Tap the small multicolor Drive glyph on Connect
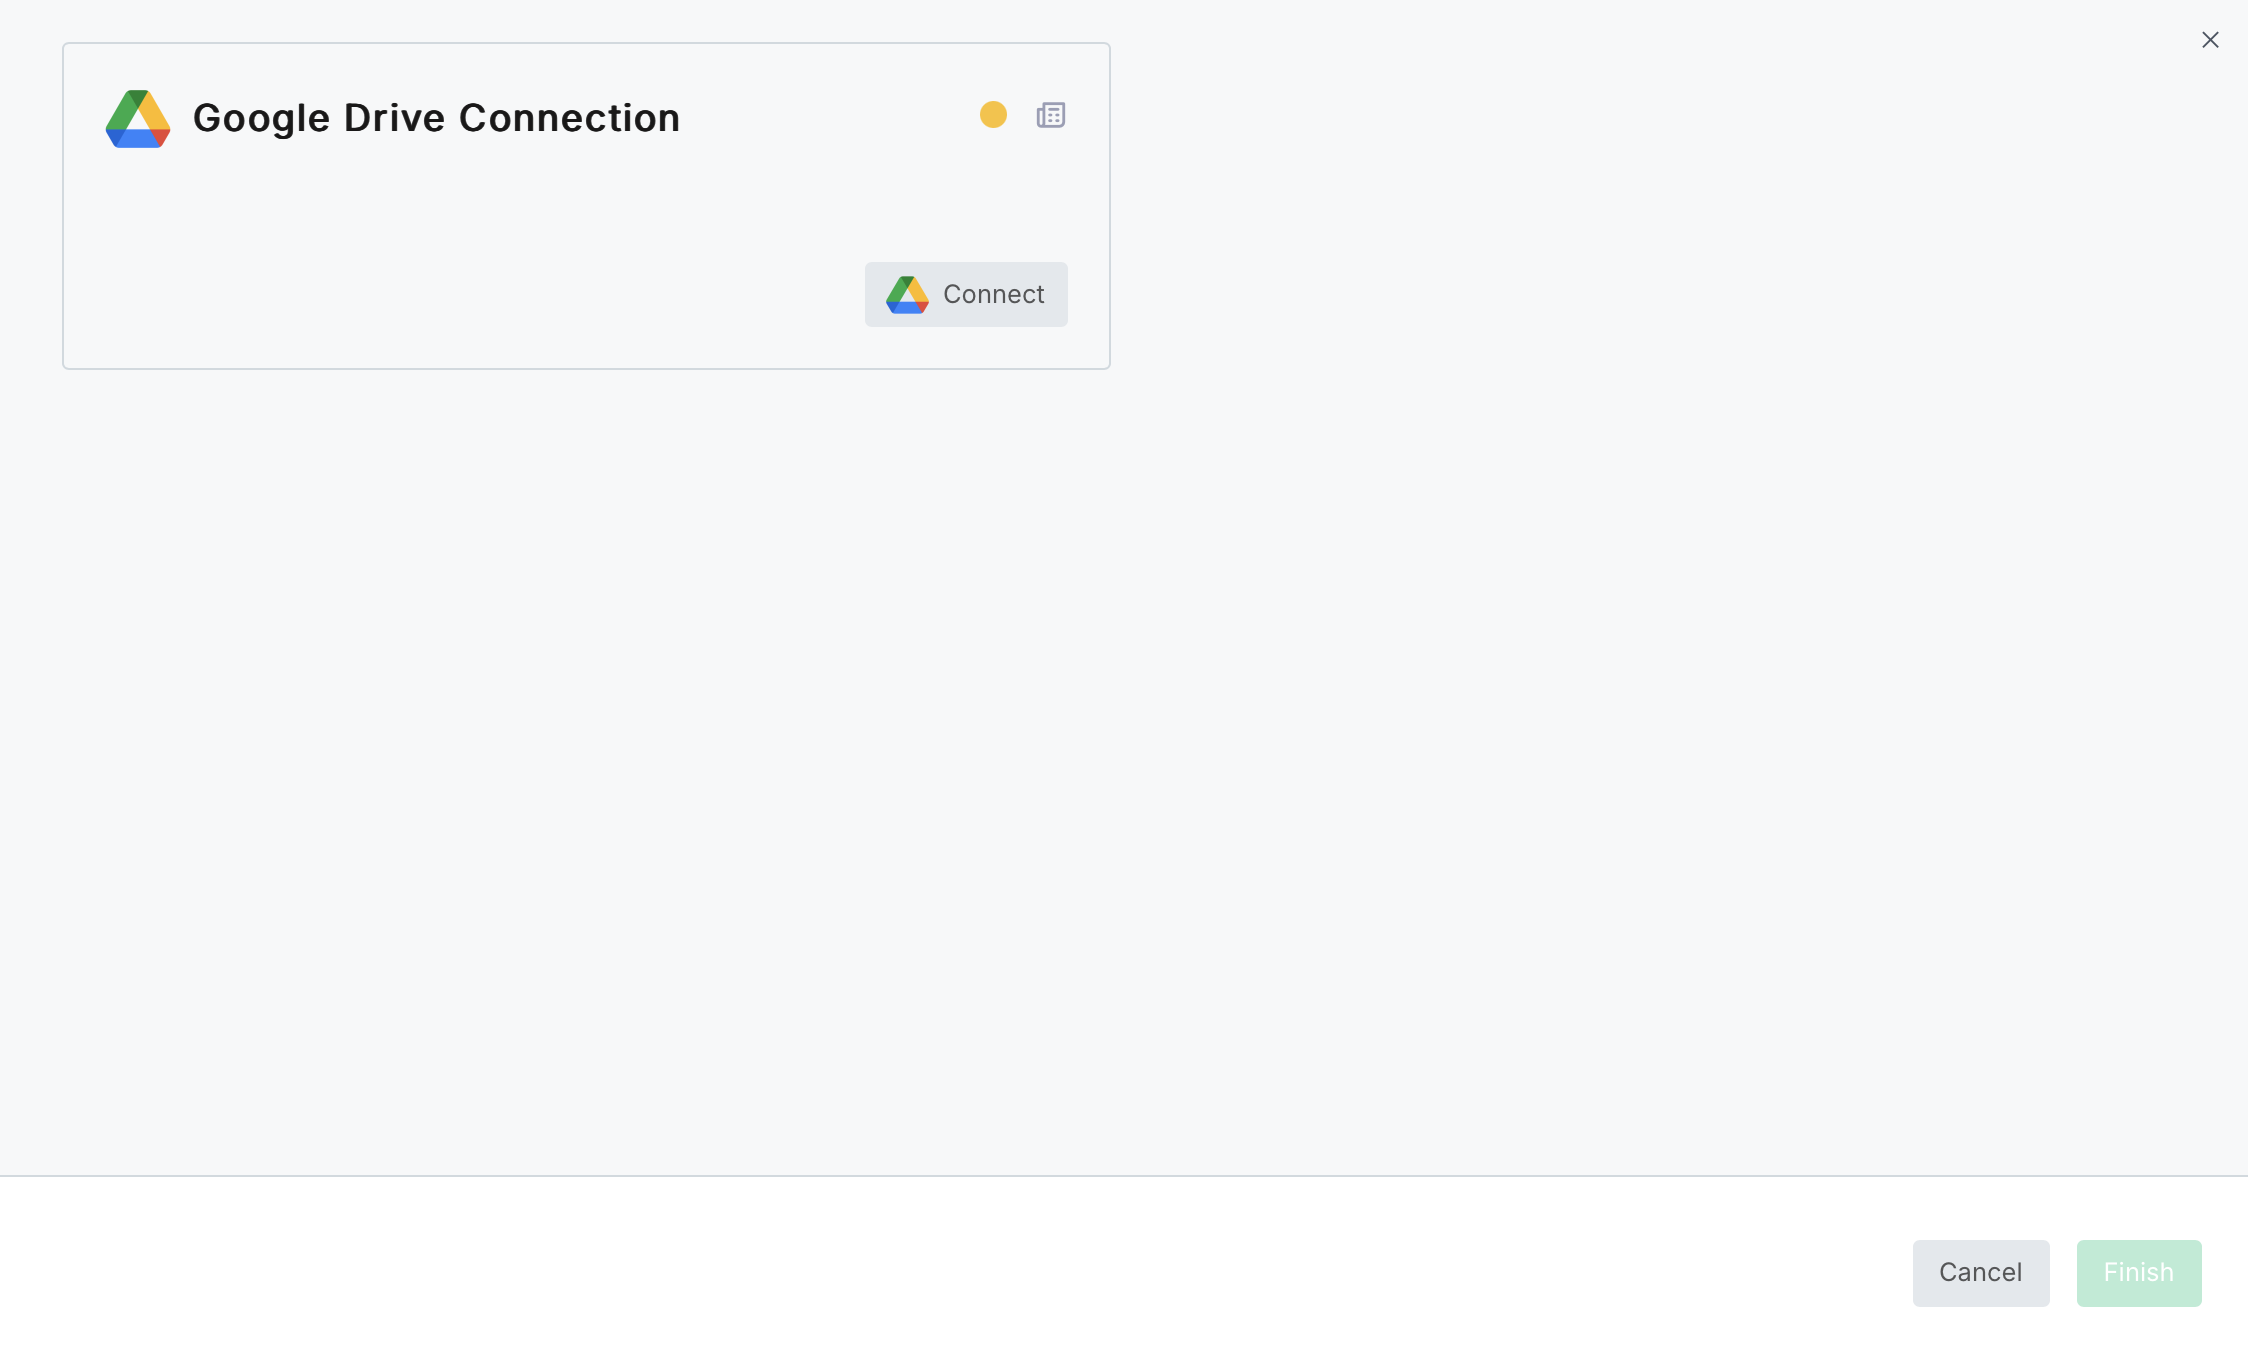This screenshot has height=1356, width=2248. [x=907, y=295]
